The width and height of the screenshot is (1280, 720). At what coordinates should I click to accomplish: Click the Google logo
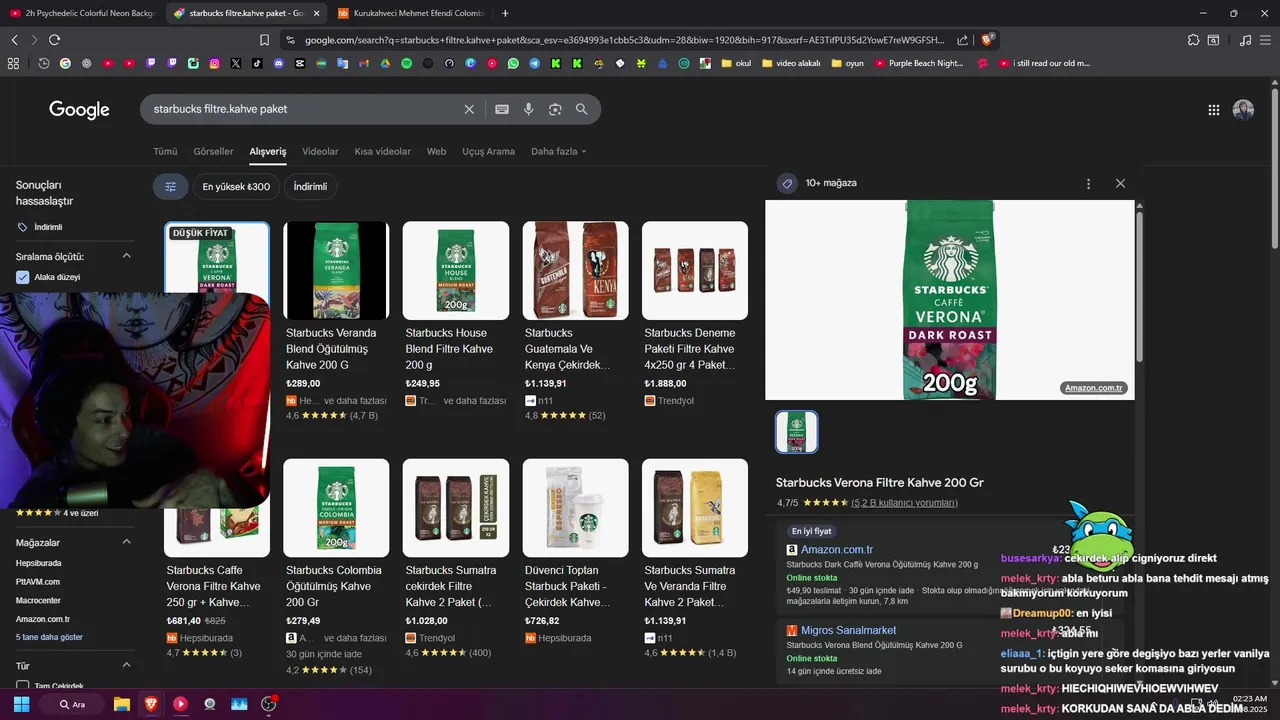point(79,110)
